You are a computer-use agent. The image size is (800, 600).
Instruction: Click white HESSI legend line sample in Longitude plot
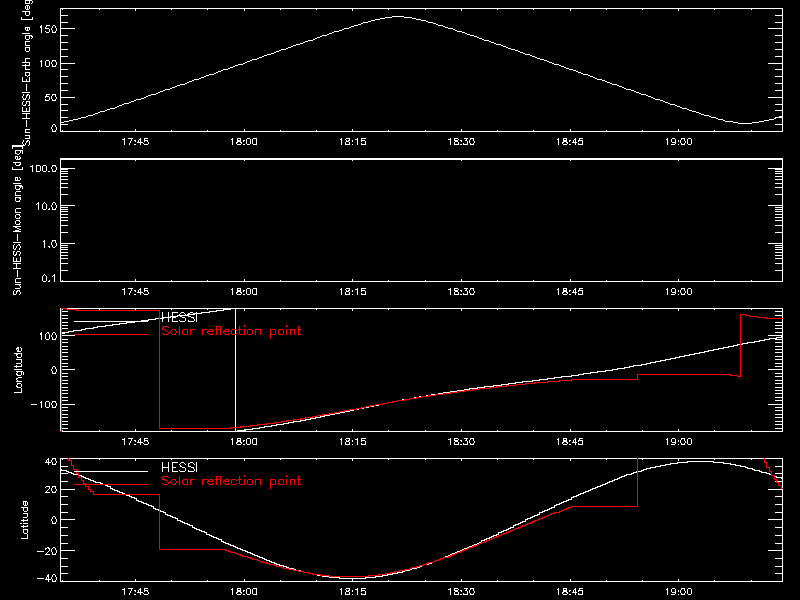[111, 321]
